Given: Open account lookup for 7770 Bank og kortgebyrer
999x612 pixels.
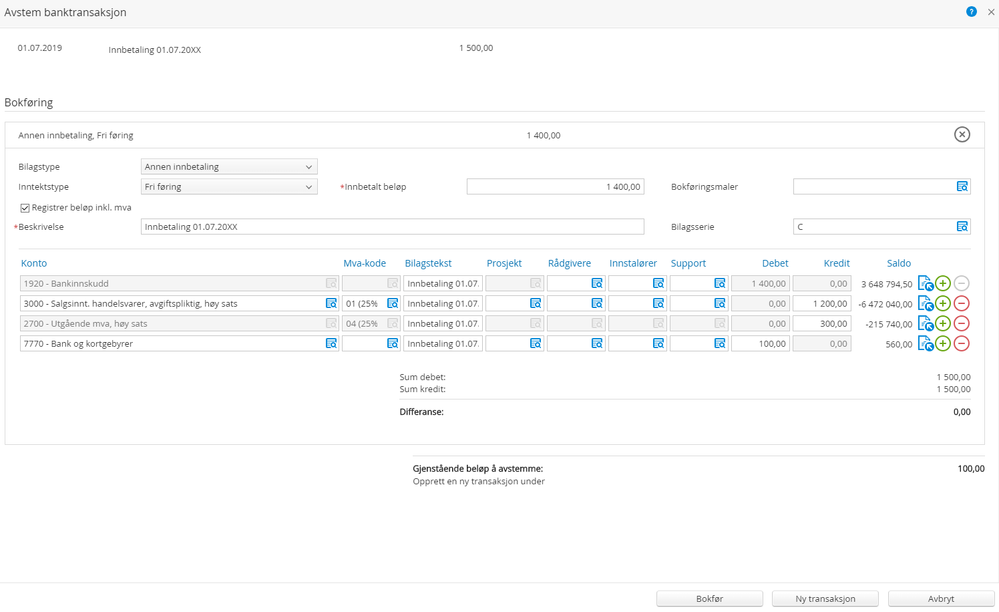Looking at the screenshot, I should click(x=331, y=344).
